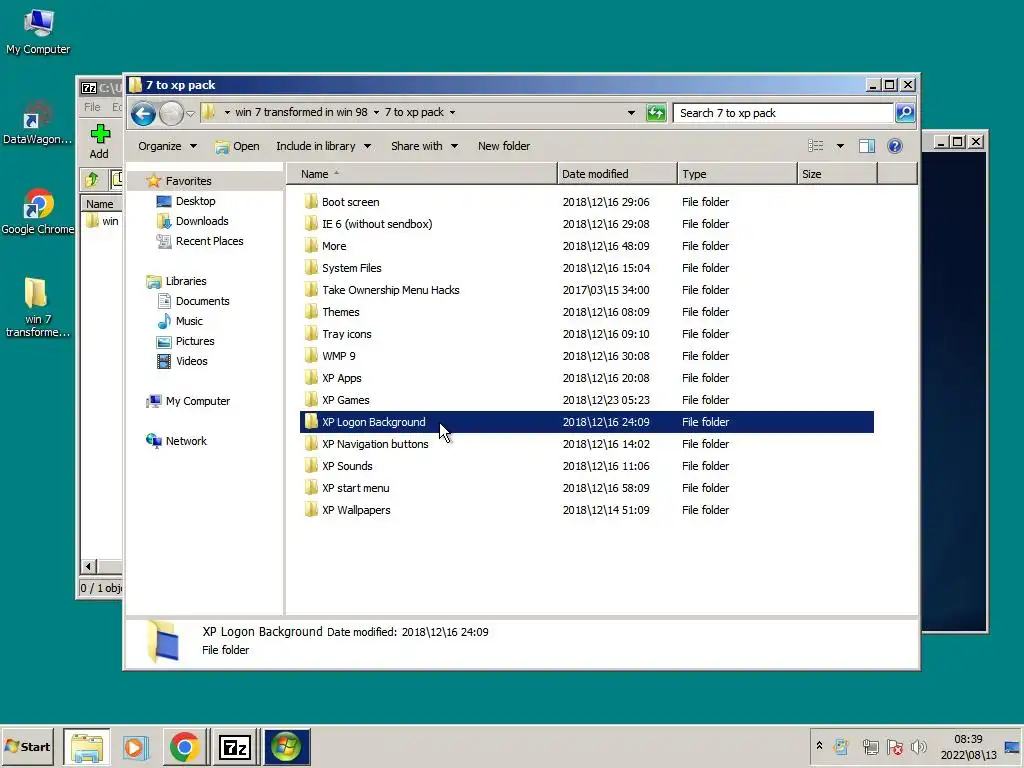This screenshot has width=1024, height=768.
Task: Open File menu in 7-Zip window
Action: pos(92,107)
